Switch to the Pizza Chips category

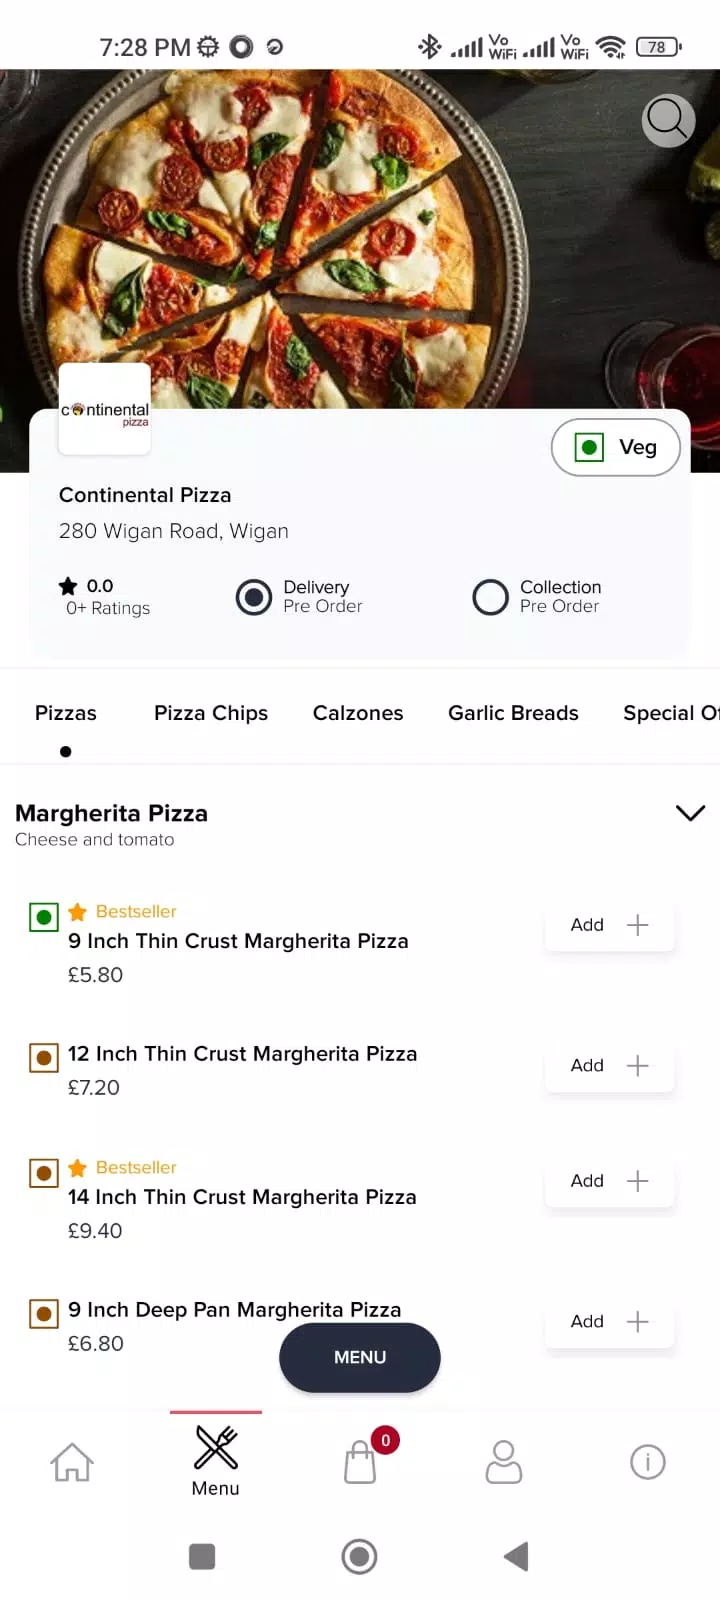click(211, 713)
